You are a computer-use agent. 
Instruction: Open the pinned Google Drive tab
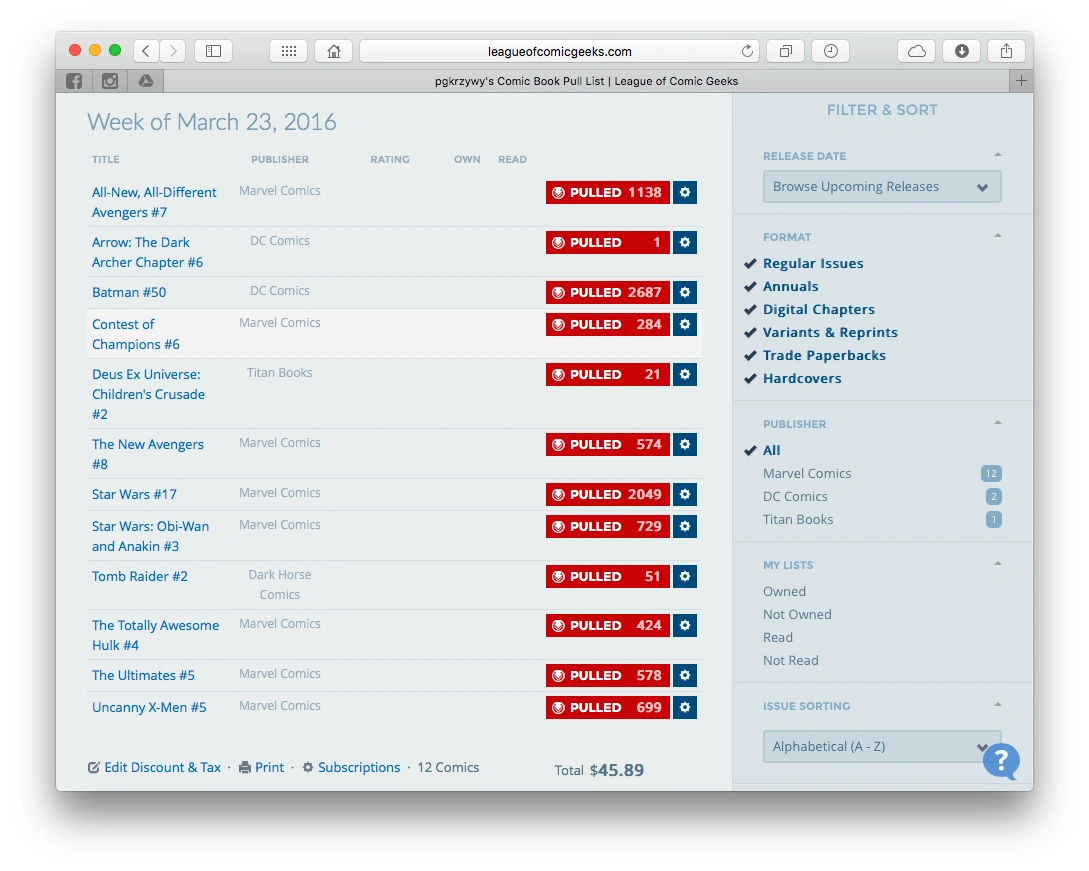pos(146,81)
